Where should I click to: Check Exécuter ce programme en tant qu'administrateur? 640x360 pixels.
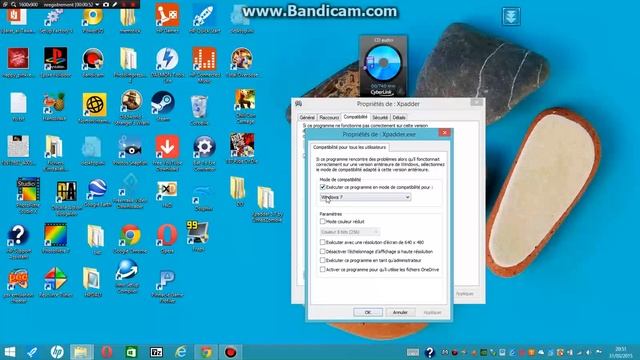pos(323,260)
